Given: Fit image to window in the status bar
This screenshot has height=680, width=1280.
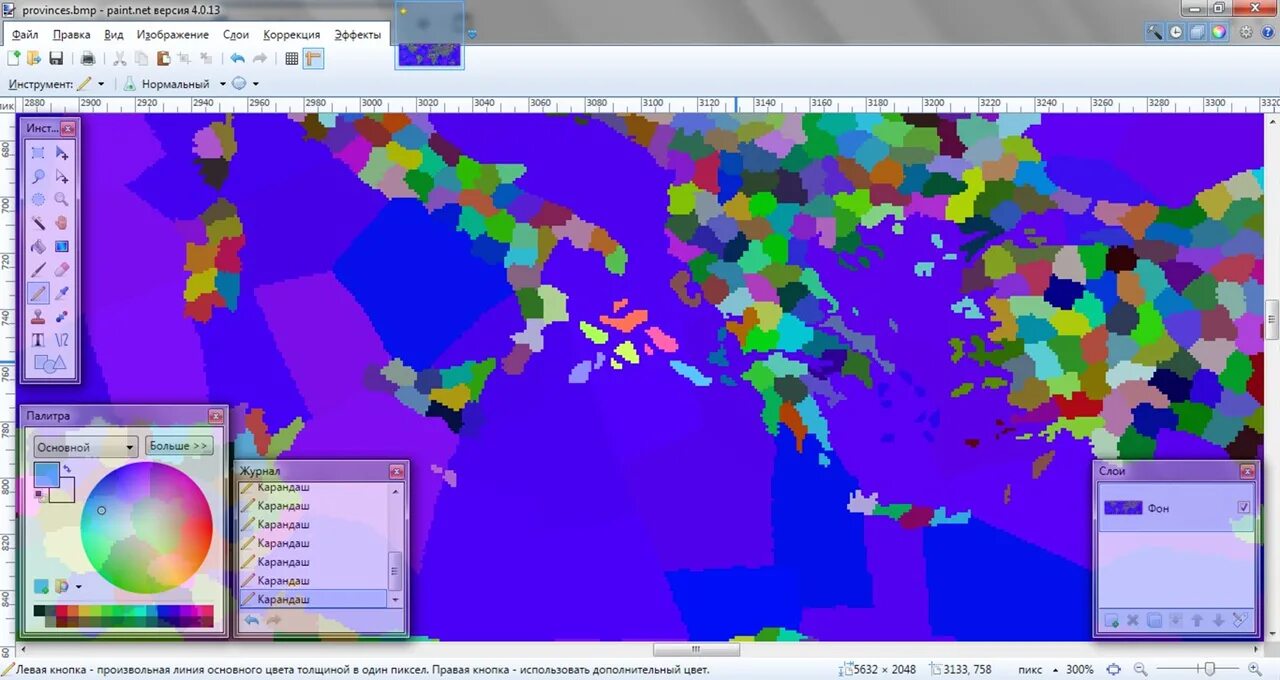Looking at the screenshot, I should pyautogui.click(x=1113, y=669).
